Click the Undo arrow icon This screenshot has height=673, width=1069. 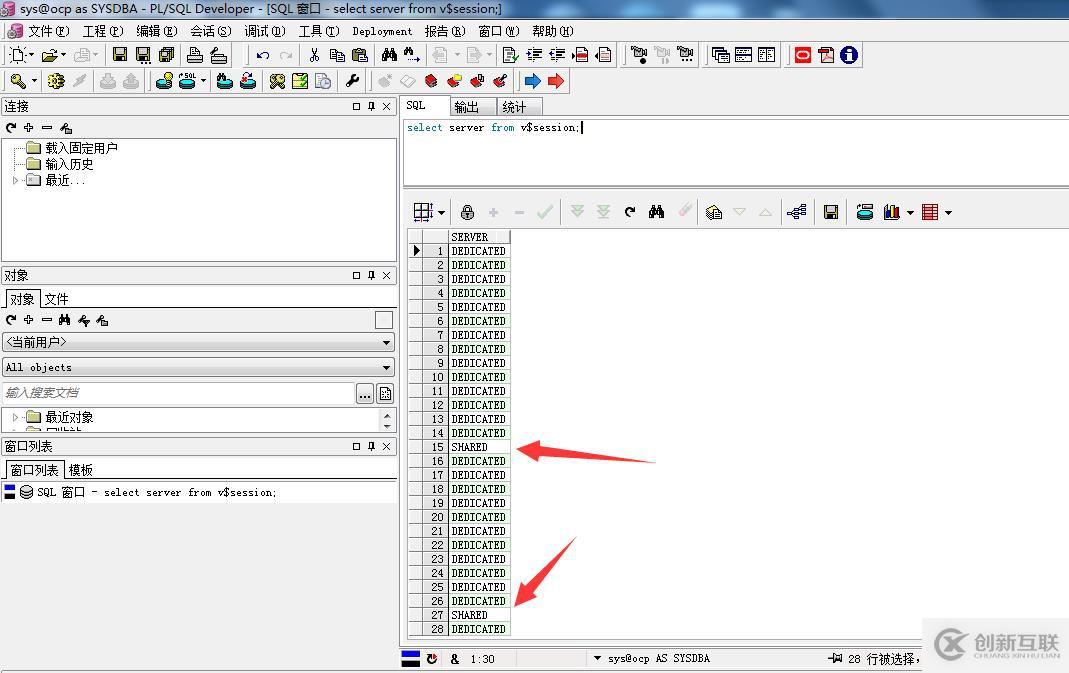[x=263, y=56]
